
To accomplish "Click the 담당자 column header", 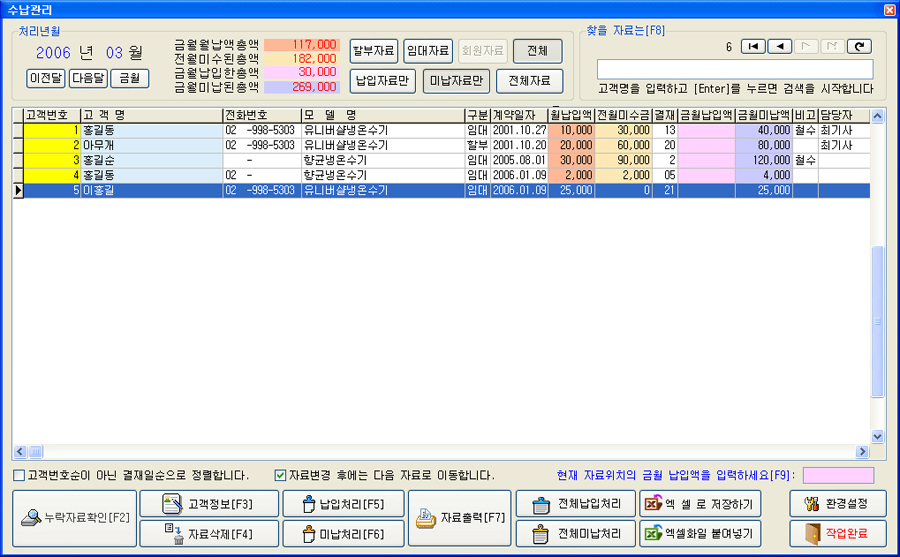I will tap(844, 115).
